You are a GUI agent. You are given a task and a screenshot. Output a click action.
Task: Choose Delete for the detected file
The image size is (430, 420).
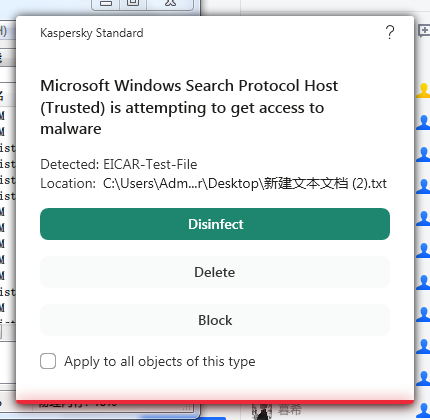point(215,272)
